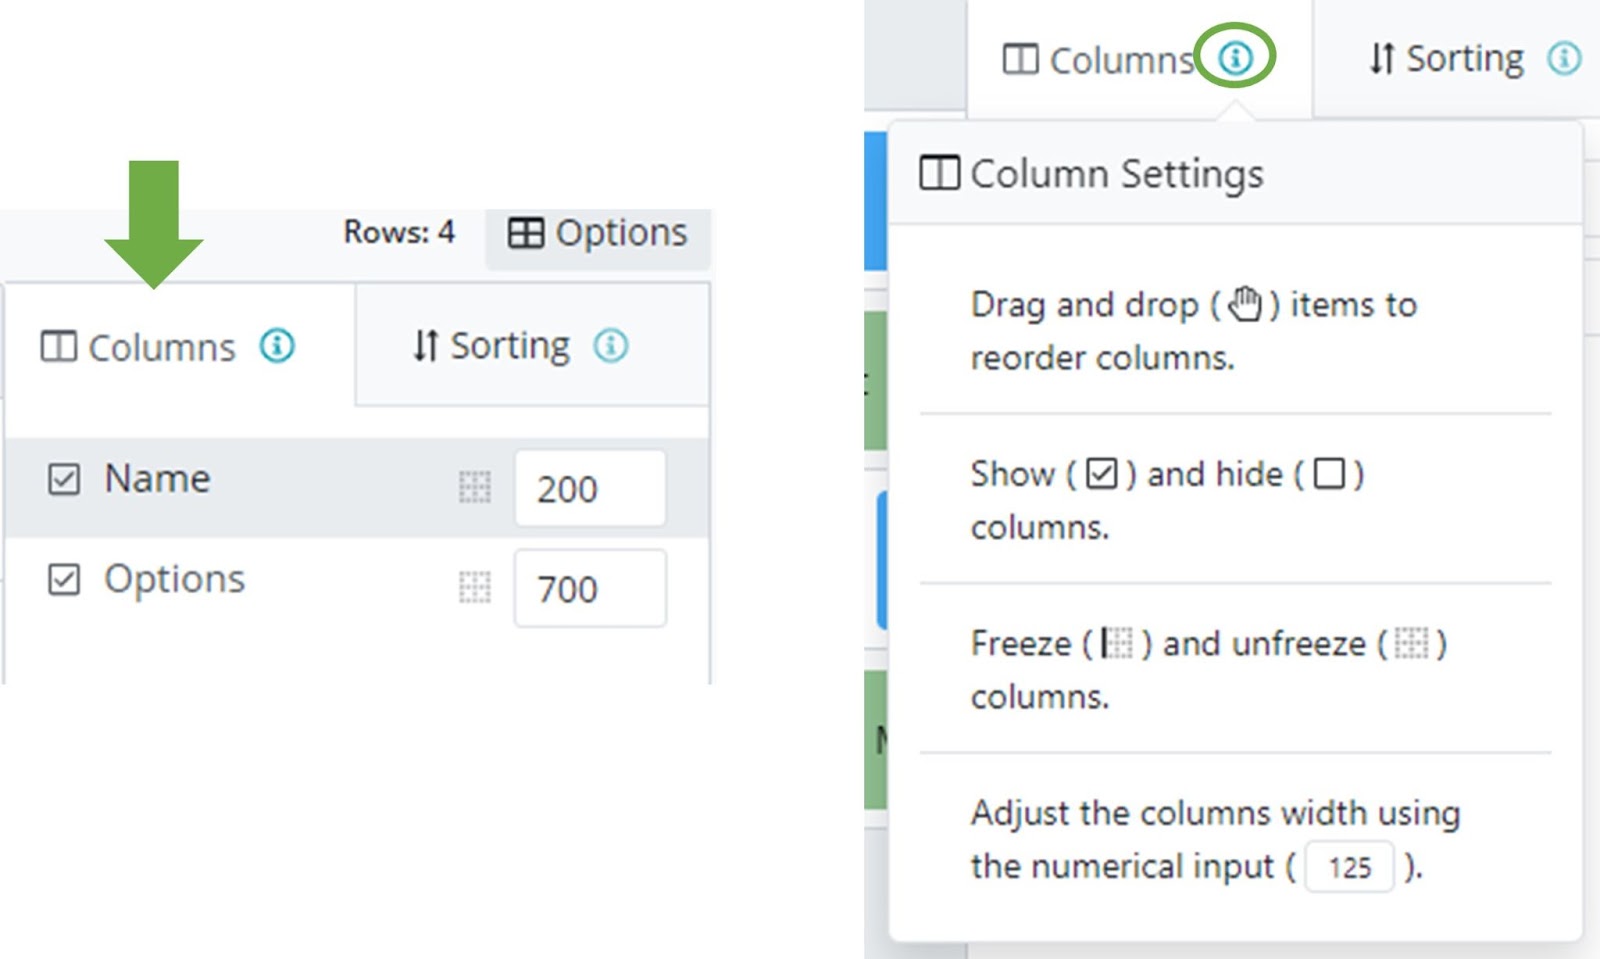Open the Columns tab in right panel
The image size is (1600, 959).
pos(1100,60)
